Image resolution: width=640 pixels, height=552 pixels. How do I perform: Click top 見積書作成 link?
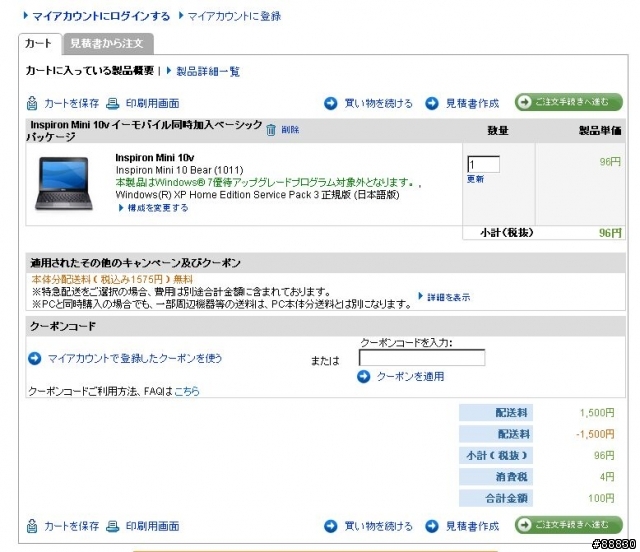(x=472, y=104)
